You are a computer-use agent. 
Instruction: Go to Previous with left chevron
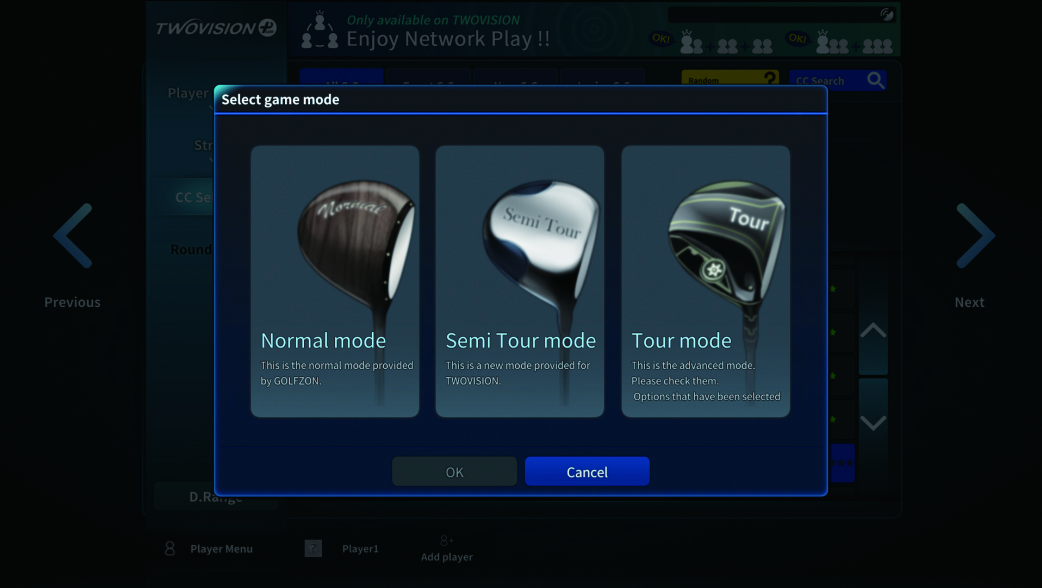tap(72, 236)
